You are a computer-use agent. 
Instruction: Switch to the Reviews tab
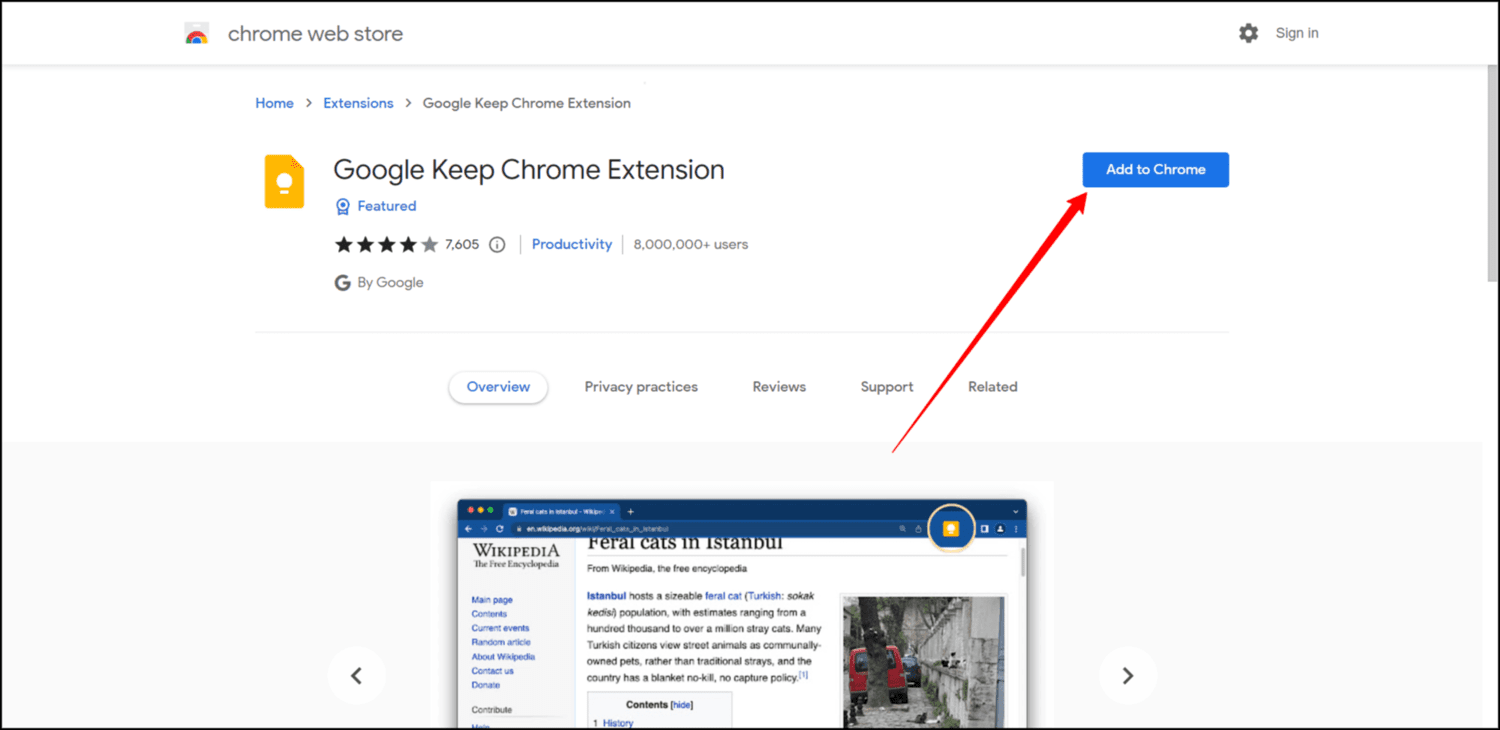tap(779, 386)
